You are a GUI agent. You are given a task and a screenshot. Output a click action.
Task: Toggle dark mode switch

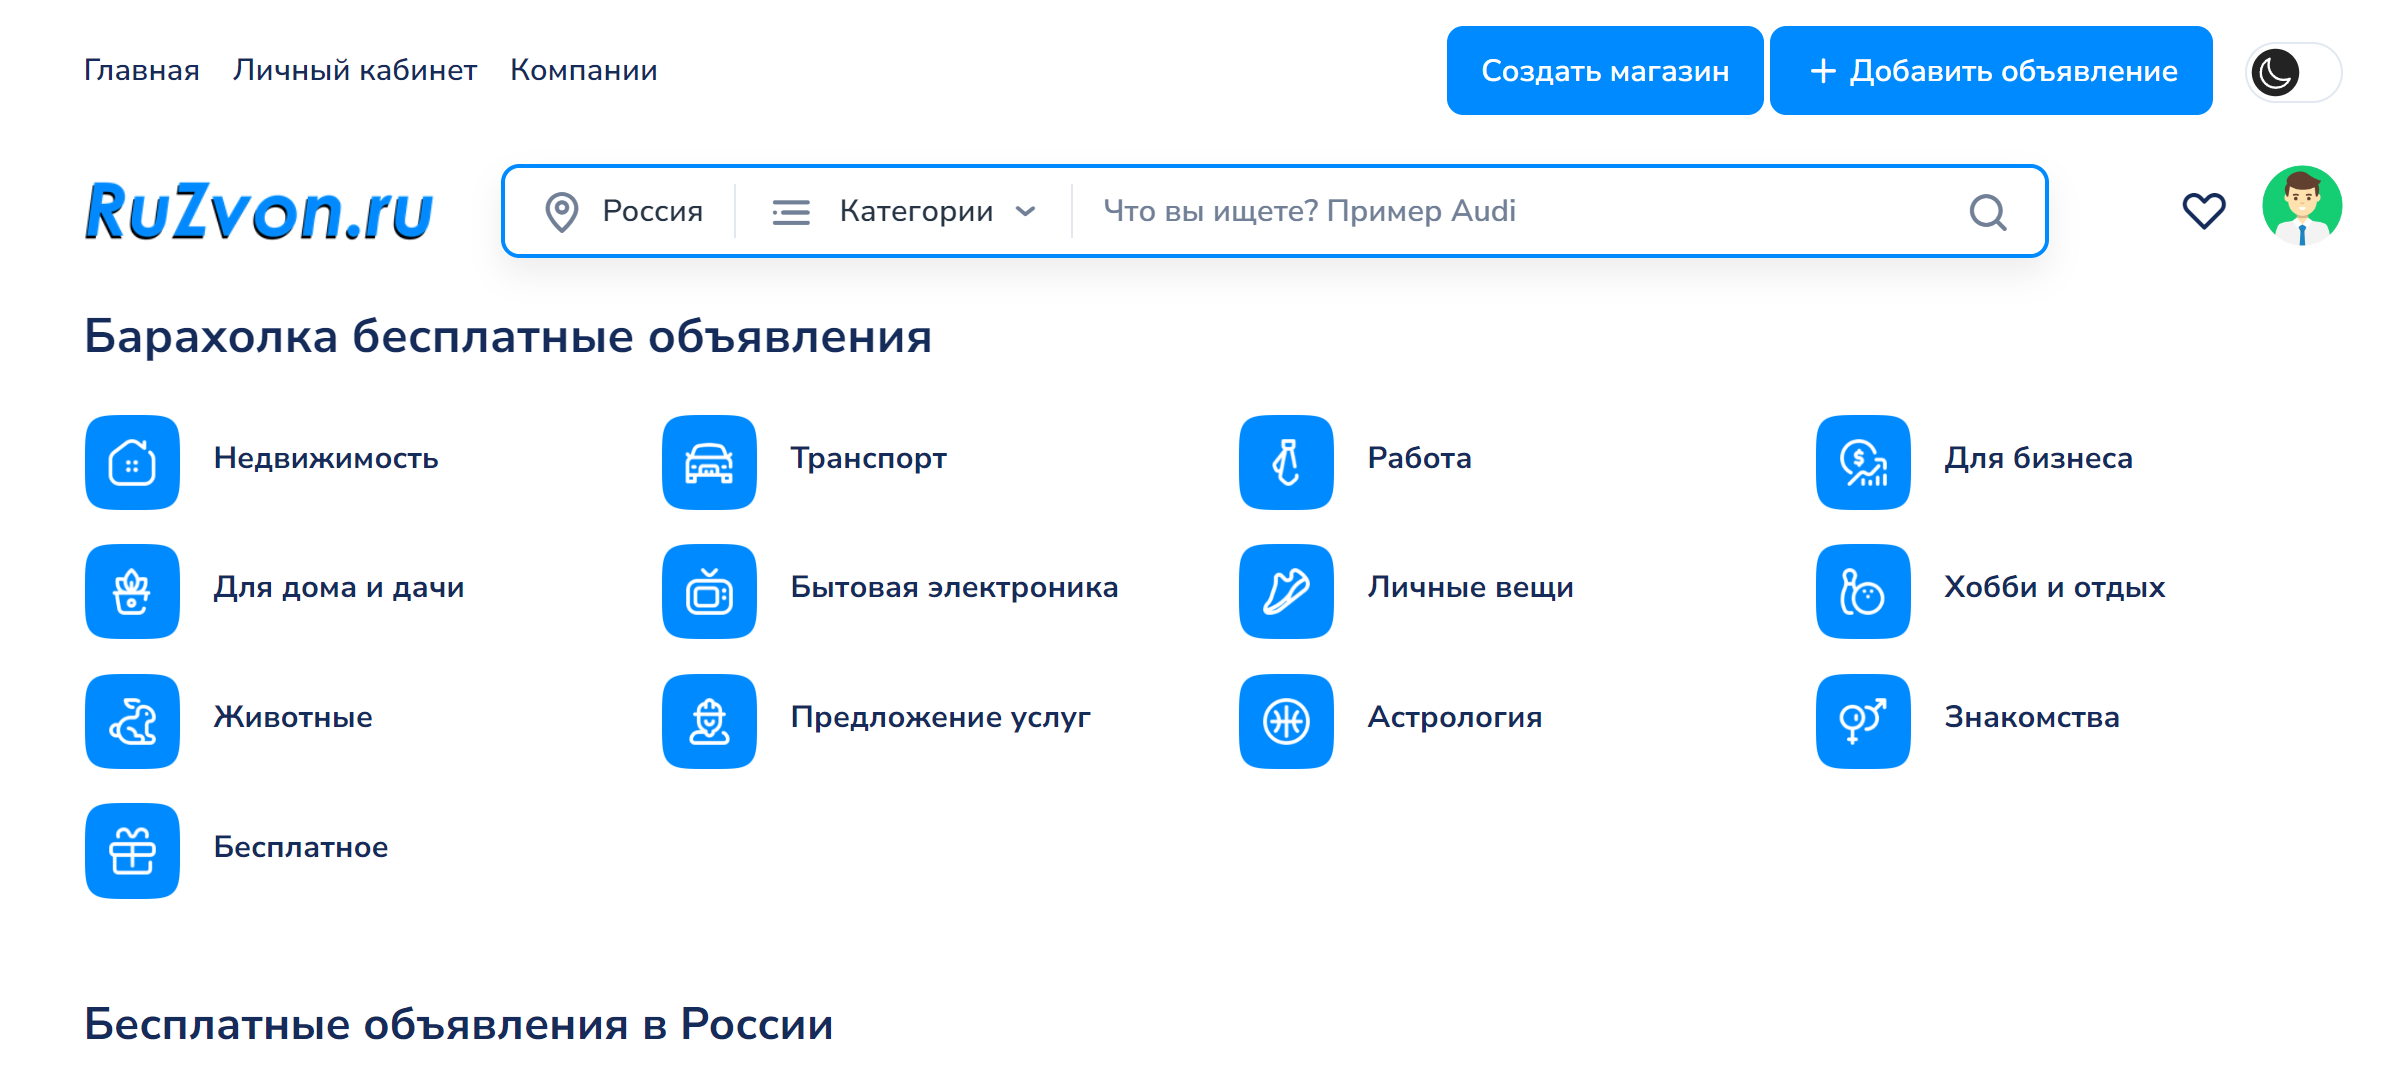(2293, 72)
